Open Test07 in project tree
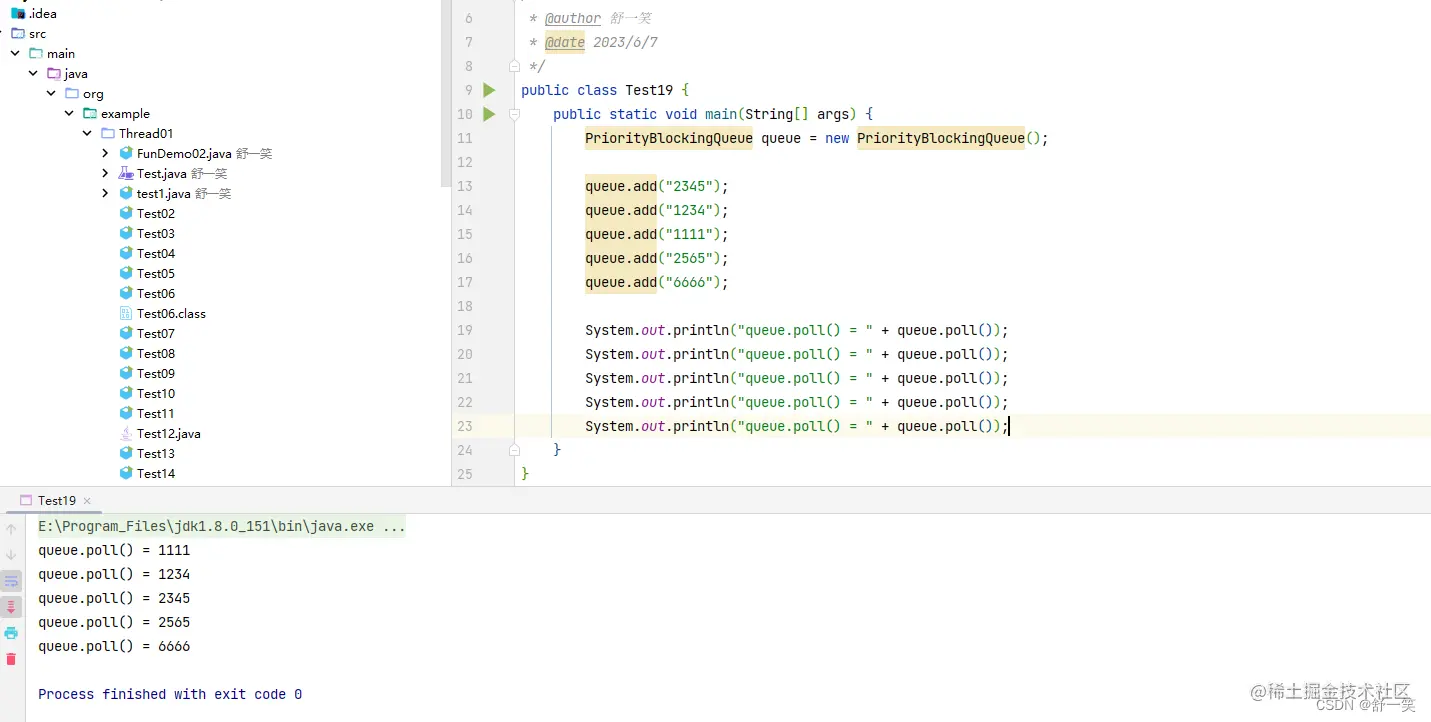 coord(156,333)
